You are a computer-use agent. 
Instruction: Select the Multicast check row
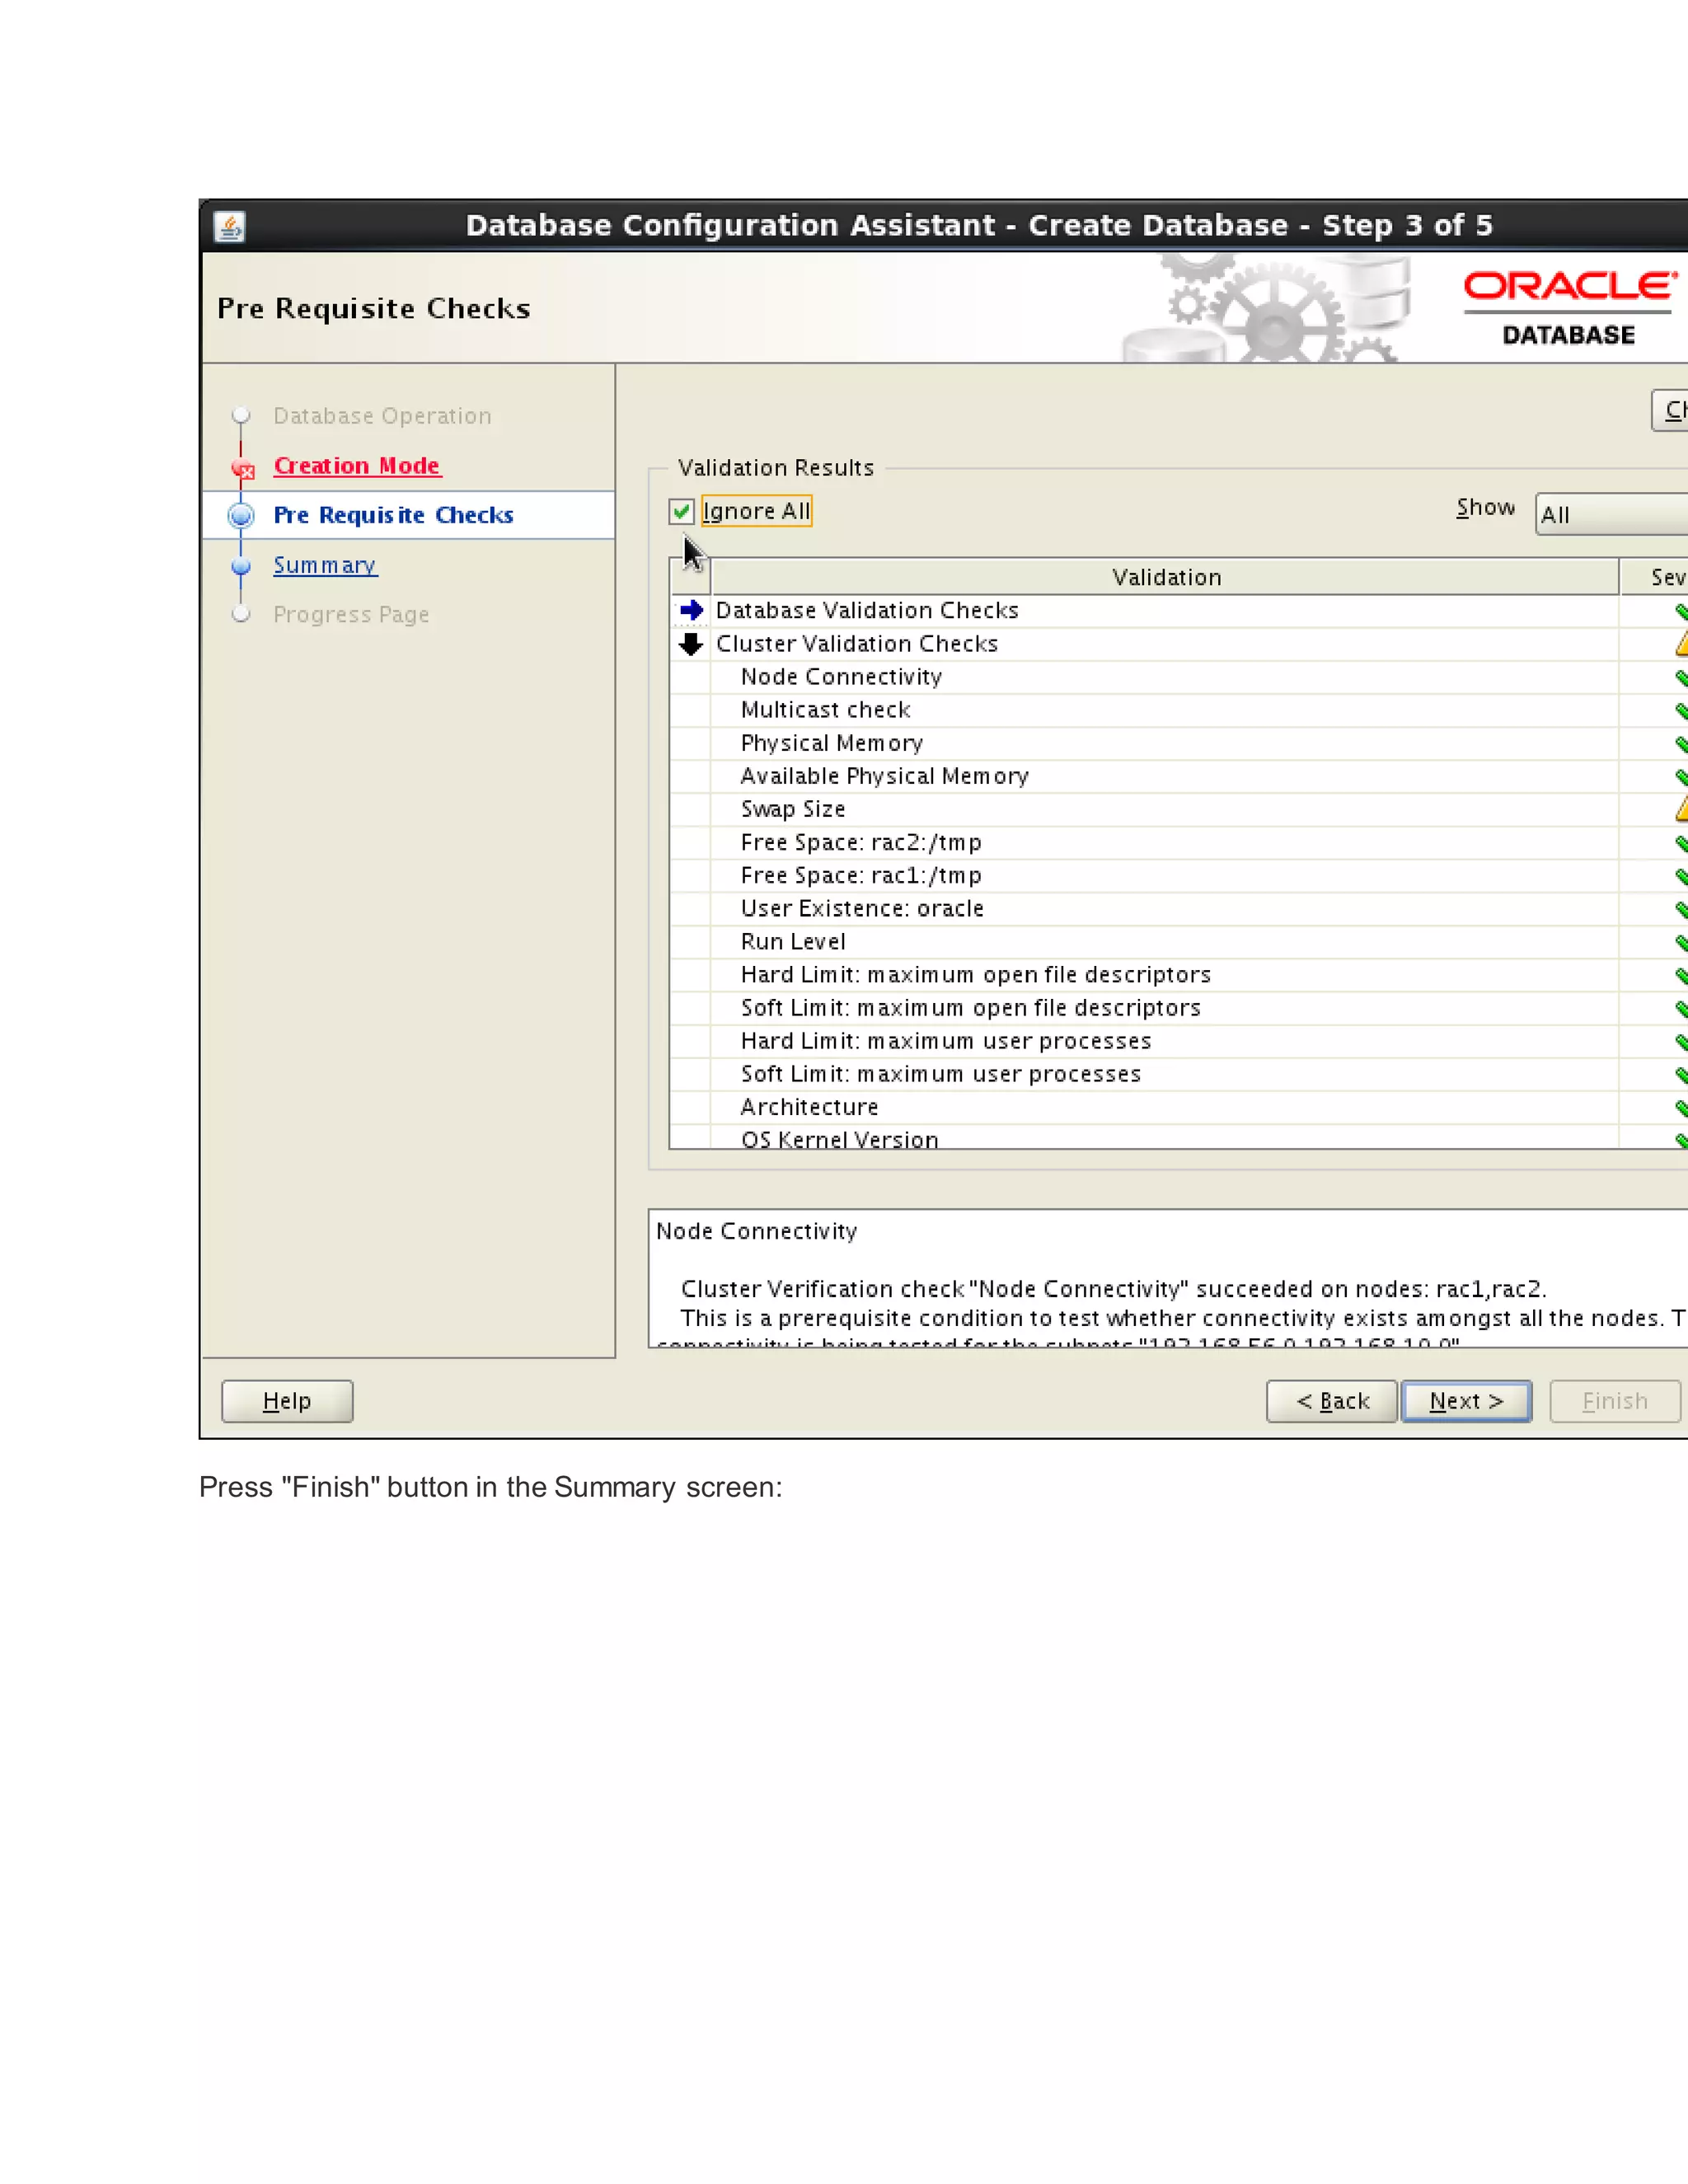[x=825, y=710]
